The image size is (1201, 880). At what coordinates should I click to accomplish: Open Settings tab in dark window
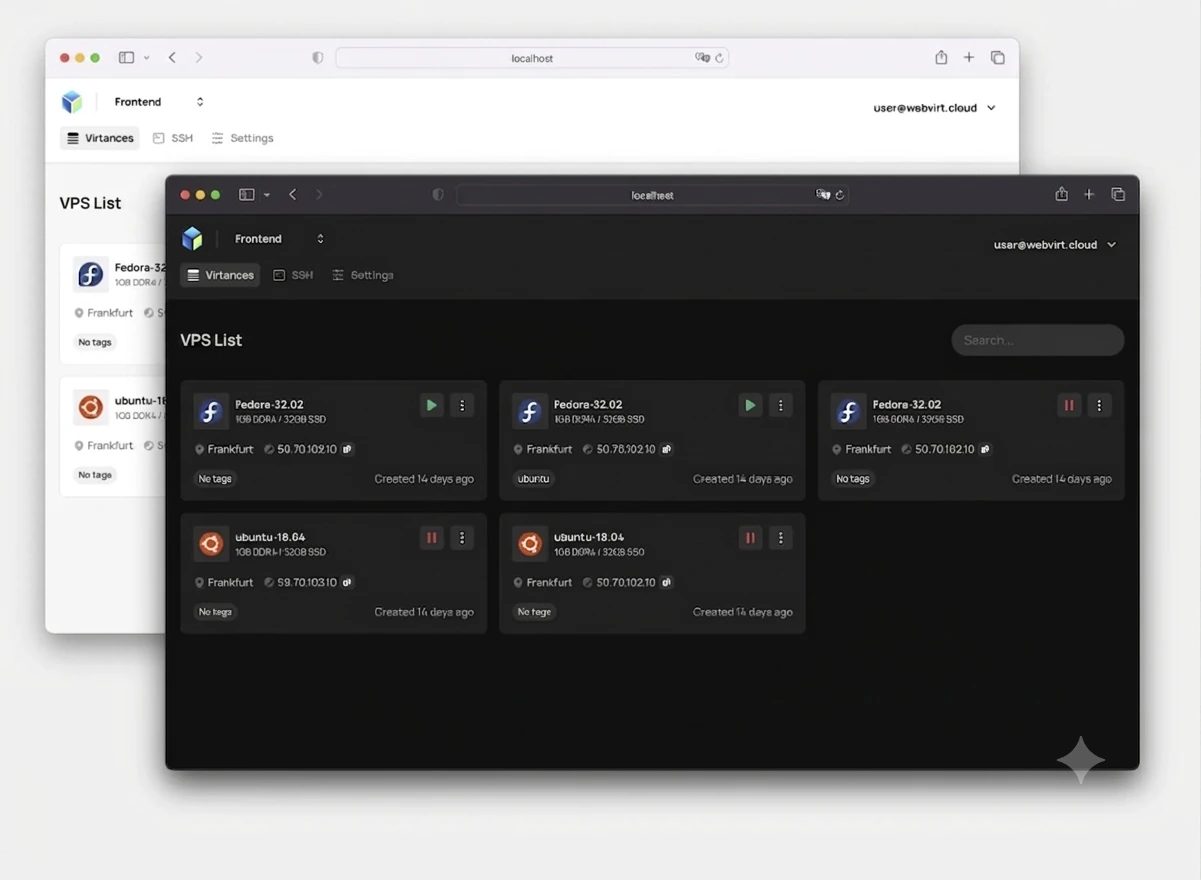363,275
